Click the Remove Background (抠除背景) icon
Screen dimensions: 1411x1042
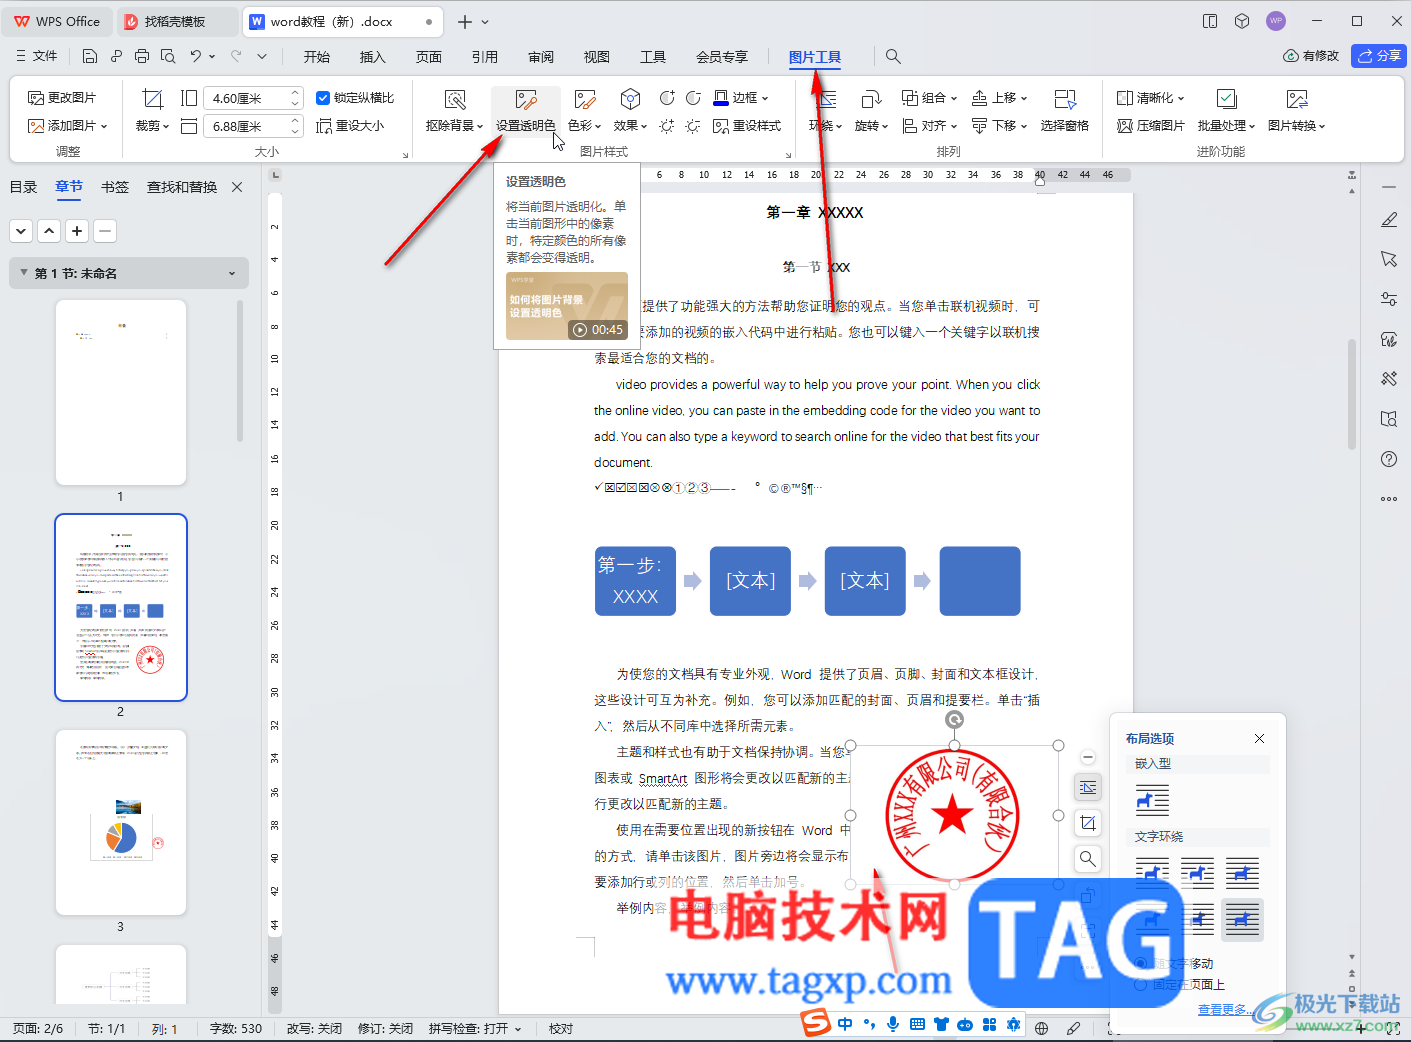[x=455, y=99]
